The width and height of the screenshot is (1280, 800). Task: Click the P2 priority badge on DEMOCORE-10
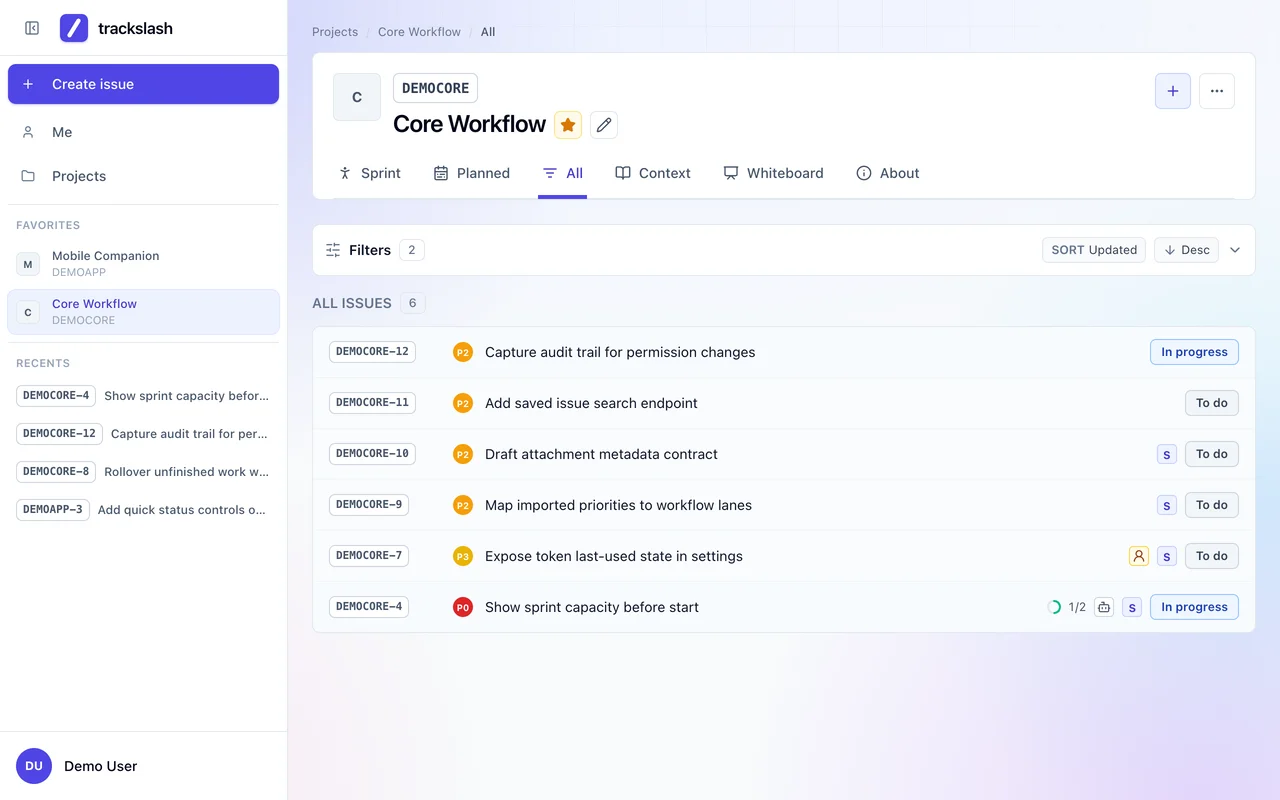462,454
